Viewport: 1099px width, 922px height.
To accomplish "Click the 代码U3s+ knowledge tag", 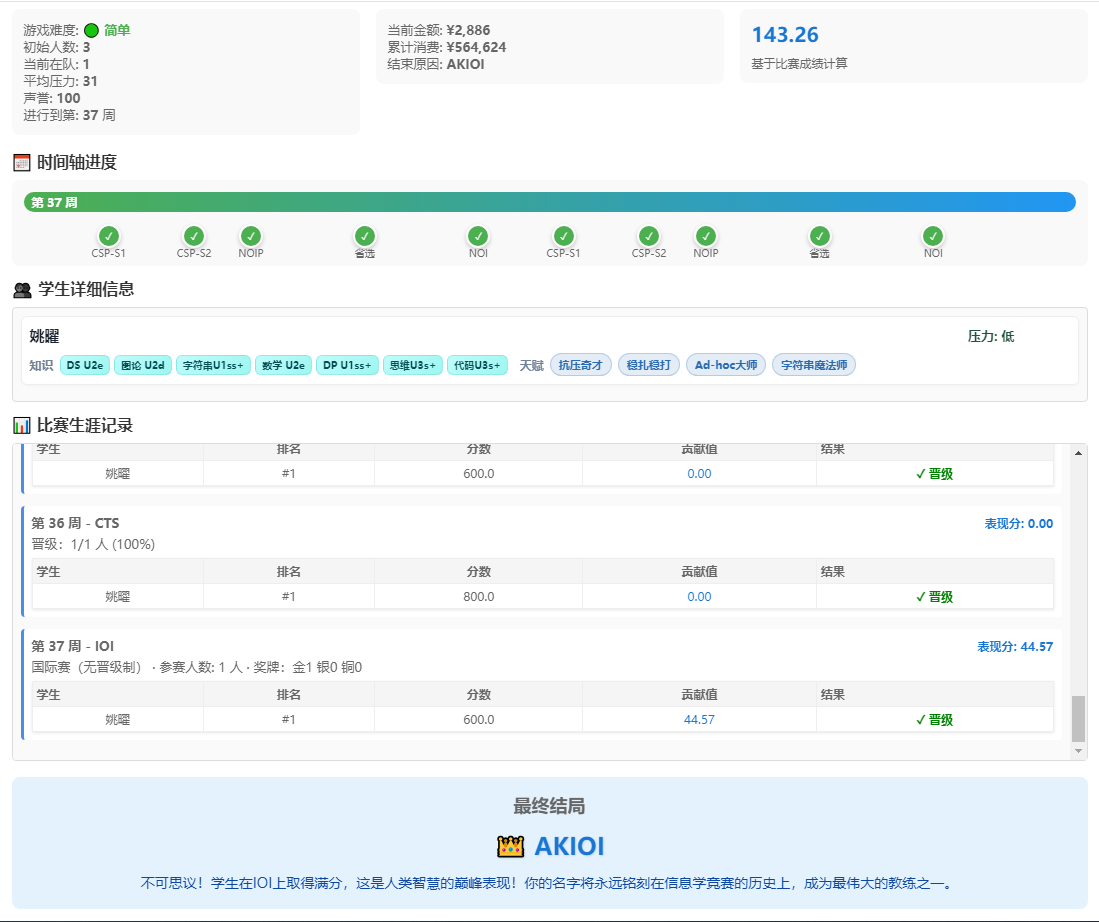I will click(x=477, y=365).
